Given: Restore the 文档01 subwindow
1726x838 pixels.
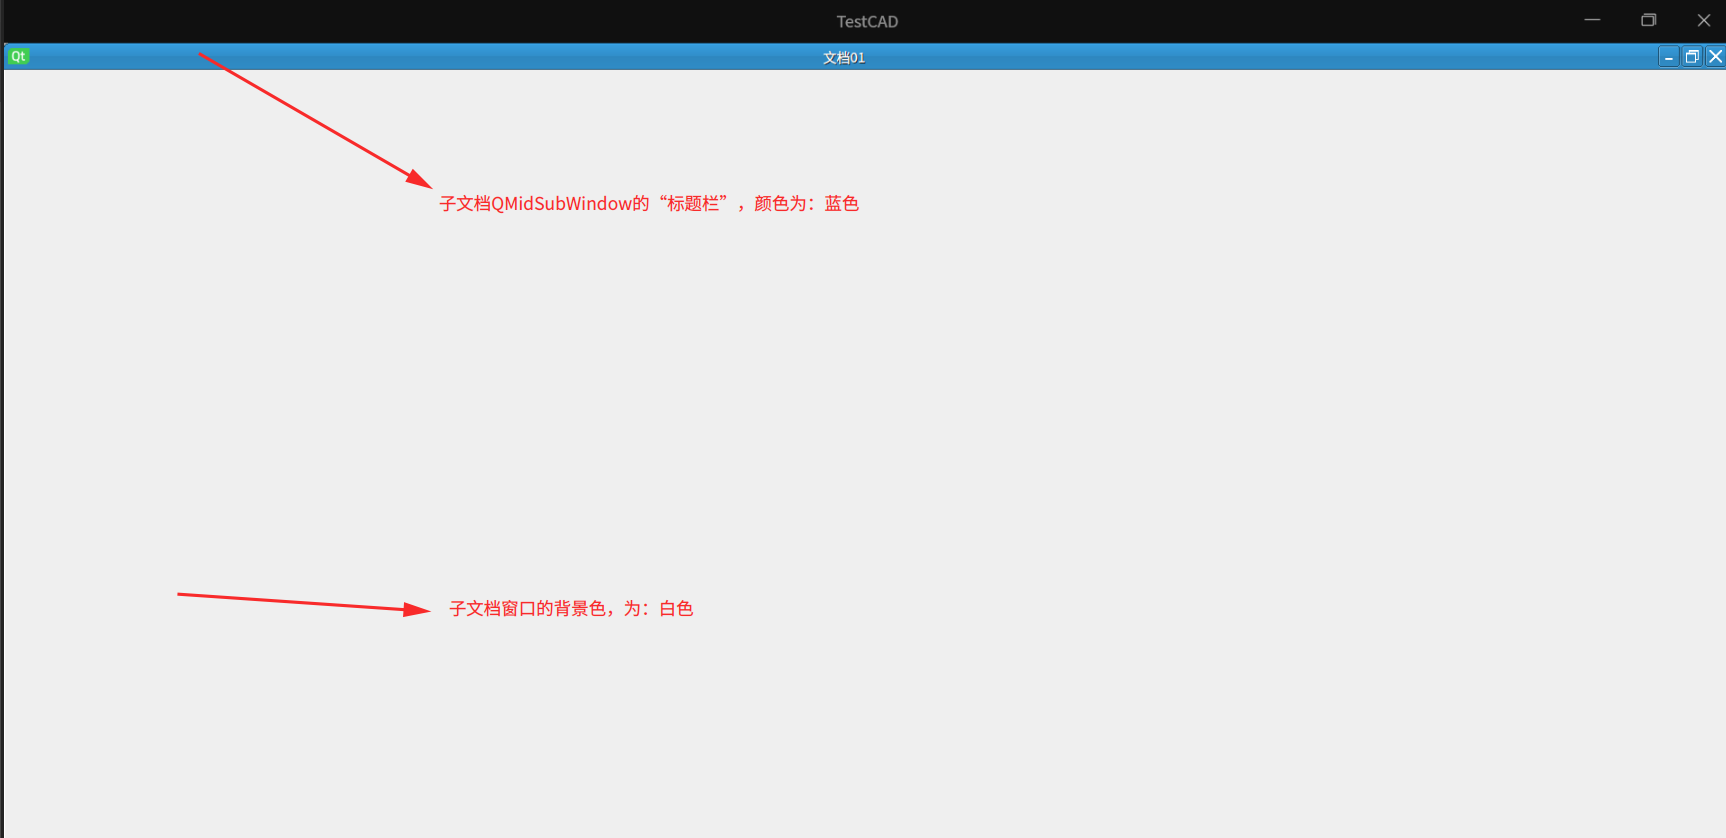Looking at the screenshot, I should 1692,57.
